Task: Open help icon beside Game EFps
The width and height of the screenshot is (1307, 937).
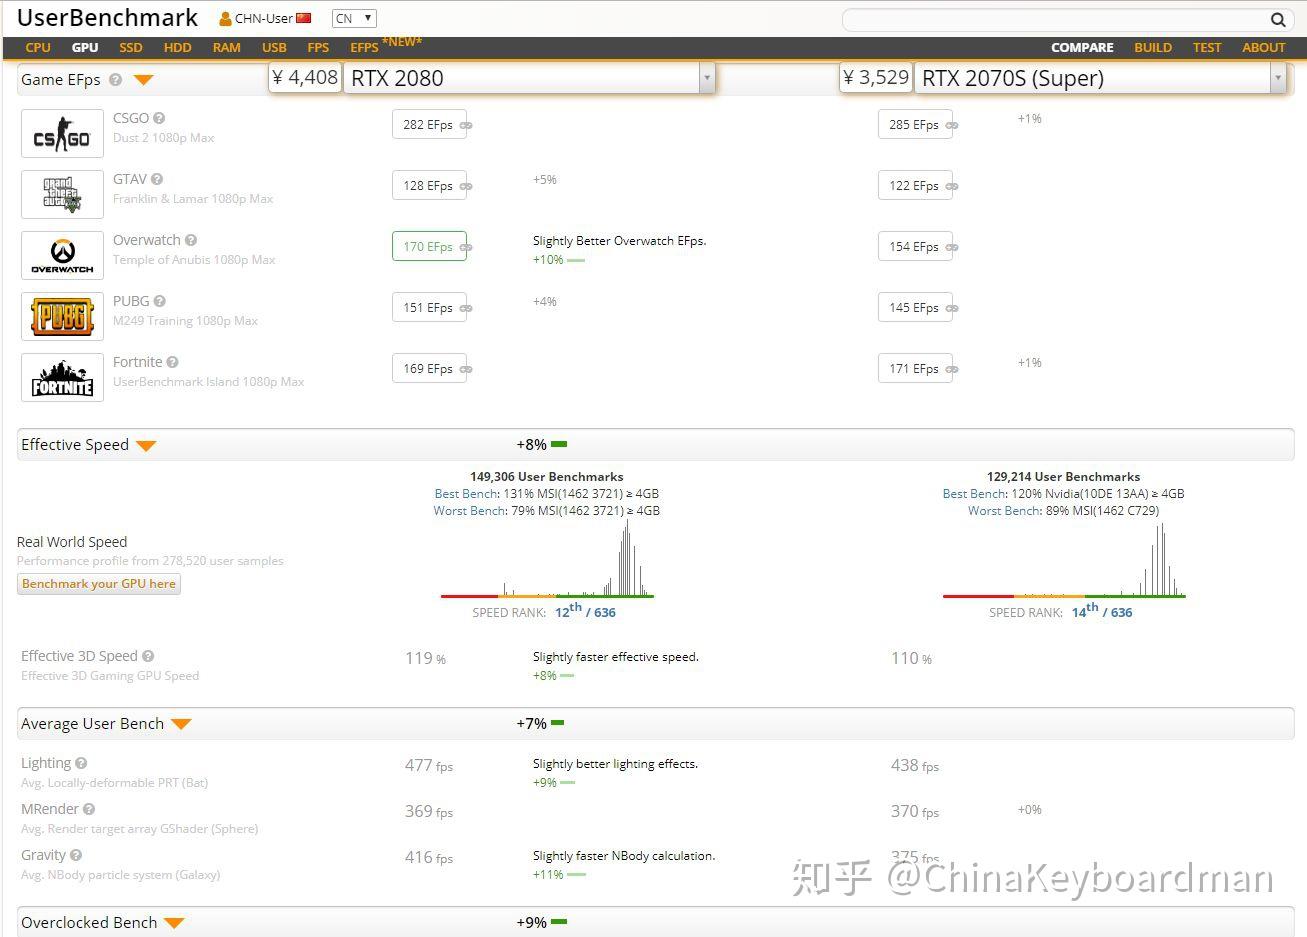Action: tap(115, 80)
